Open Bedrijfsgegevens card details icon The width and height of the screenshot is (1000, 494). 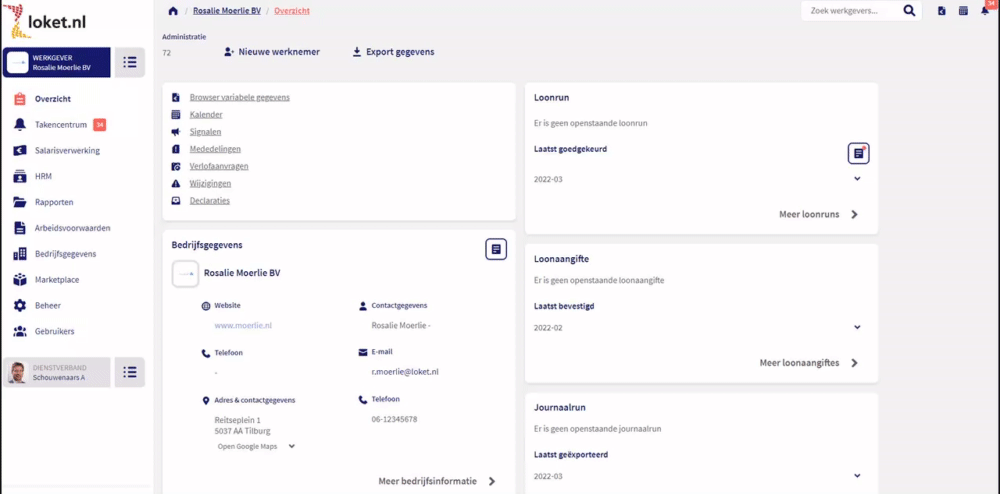point(496,249)
